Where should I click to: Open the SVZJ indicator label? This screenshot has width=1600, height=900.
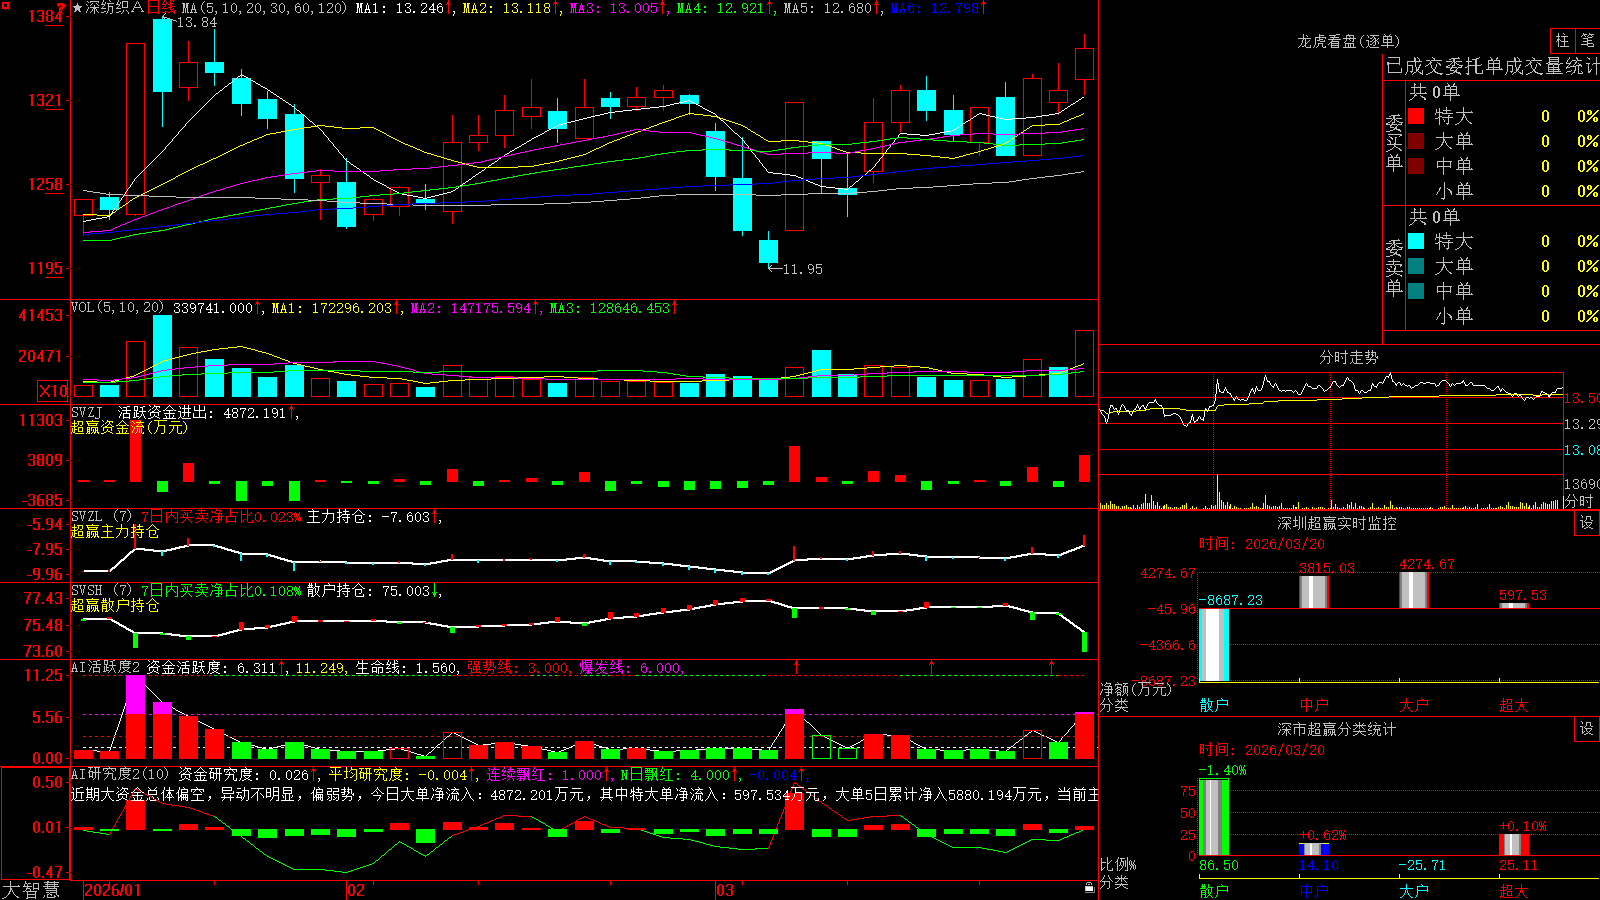coord(87,412)
